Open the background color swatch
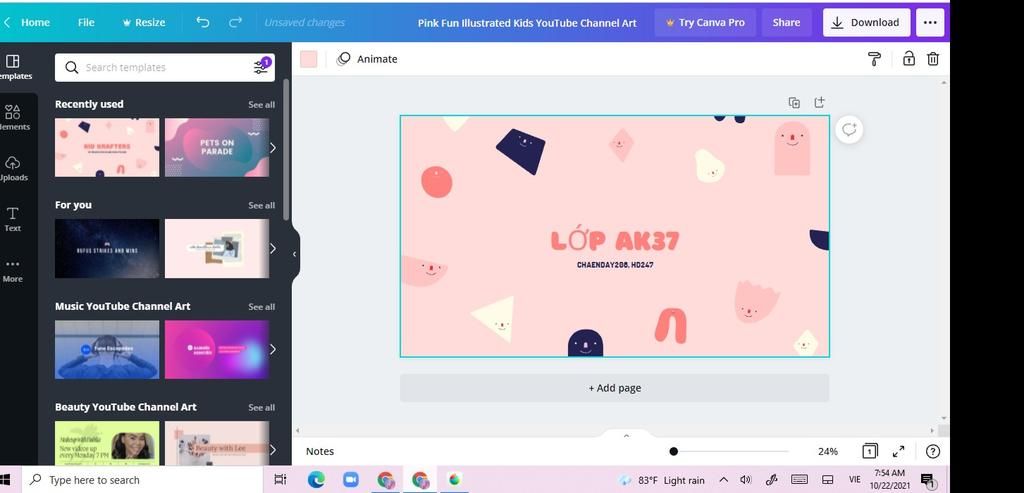This screenshot has width=1024, height=493. coord(308,59)
